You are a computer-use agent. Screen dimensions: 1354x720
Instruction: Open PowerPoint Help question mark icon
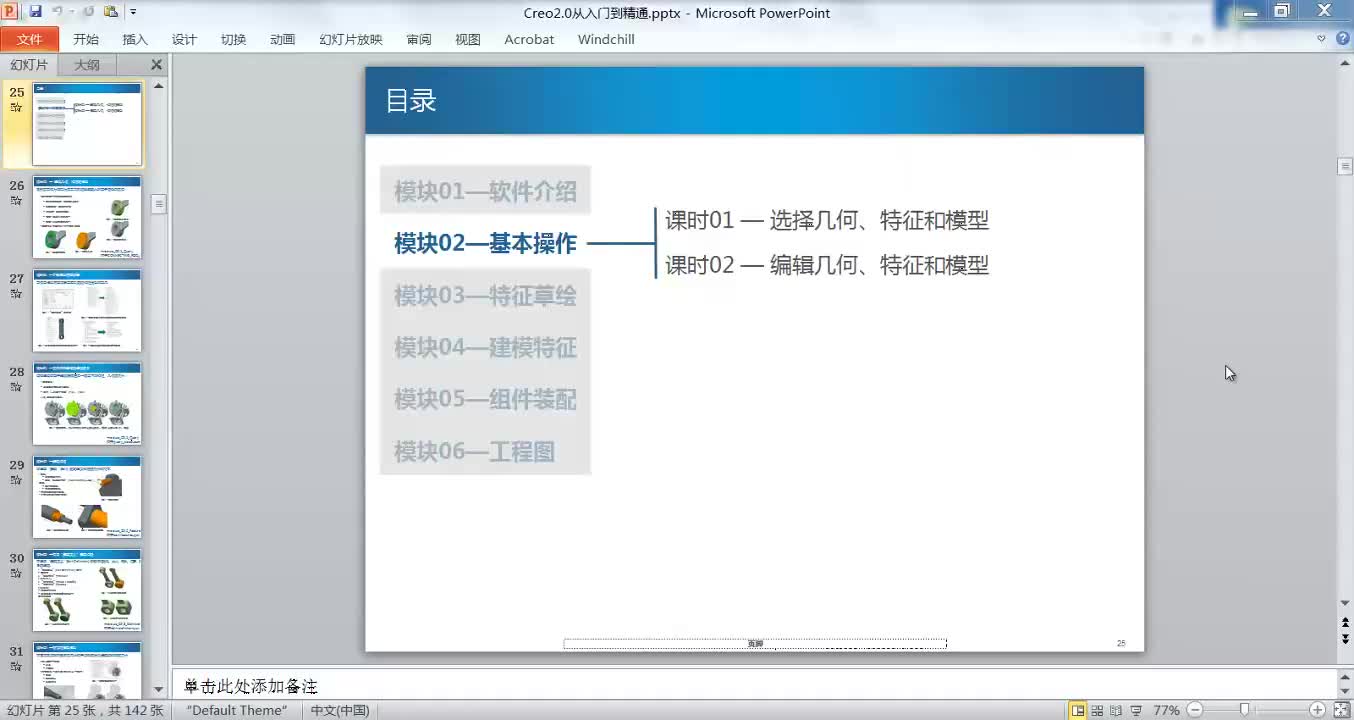1342,39
